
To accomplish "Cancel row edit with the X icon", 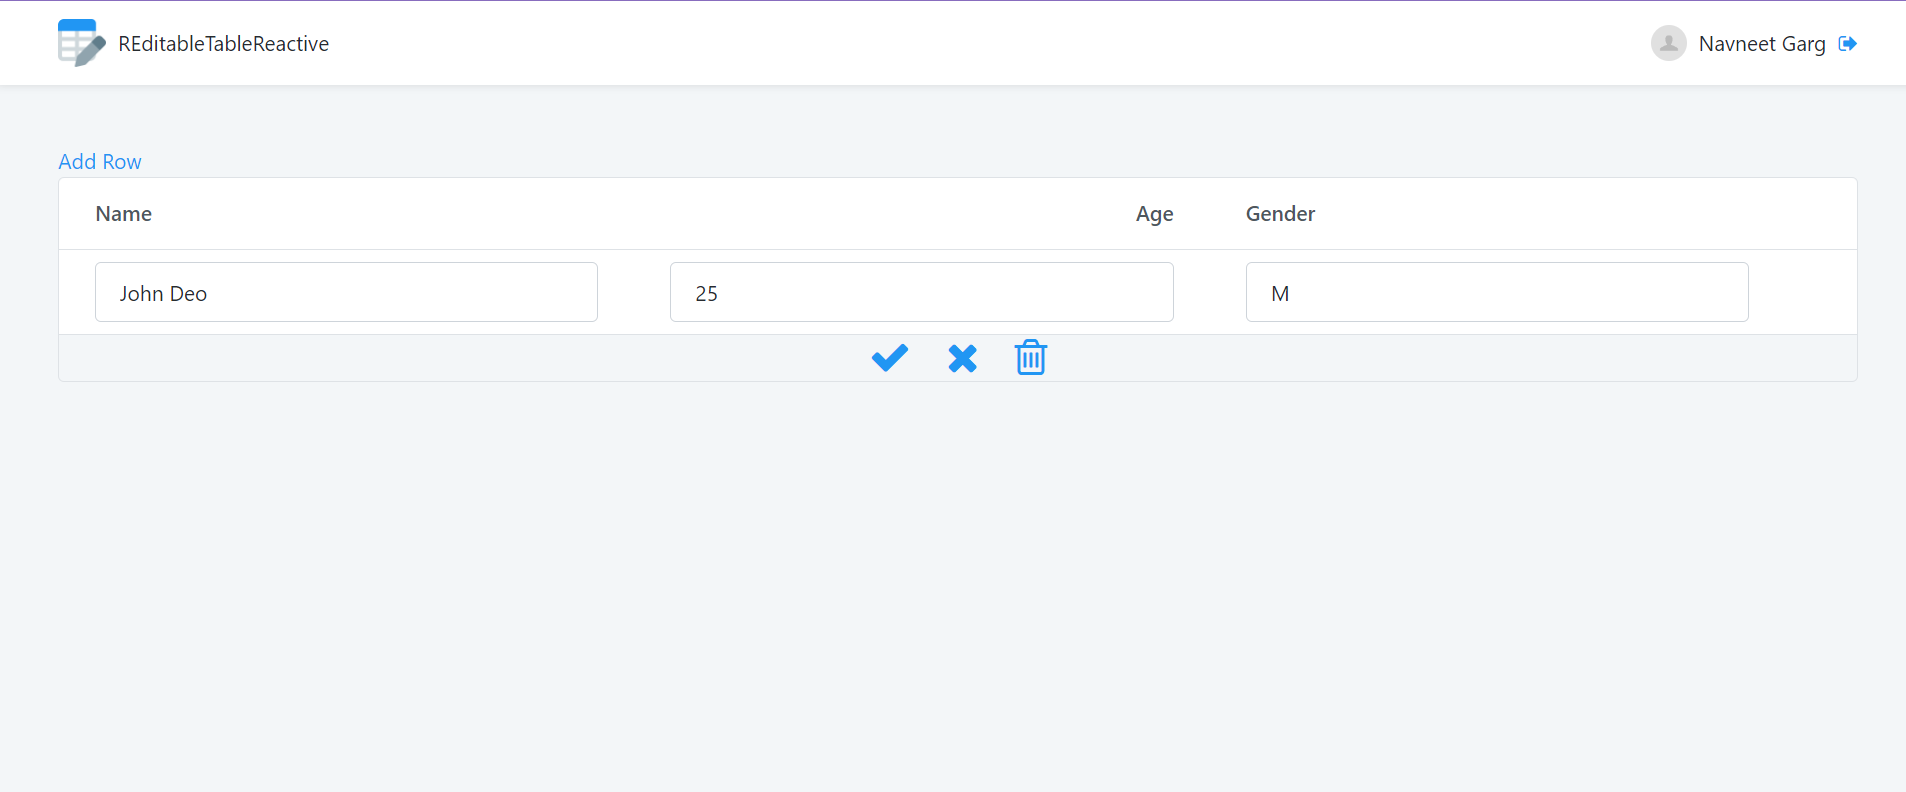I will pos(962,358).
